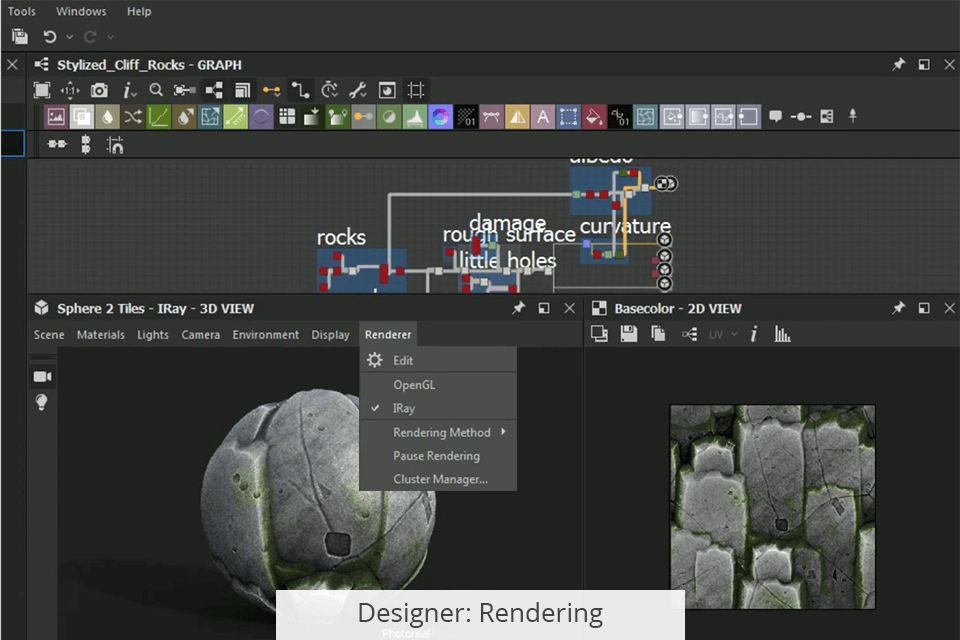Screen dimensions: 960x640
Task: Add a Value Processor node
Action: pyautogui.click(x=620, y=116)
